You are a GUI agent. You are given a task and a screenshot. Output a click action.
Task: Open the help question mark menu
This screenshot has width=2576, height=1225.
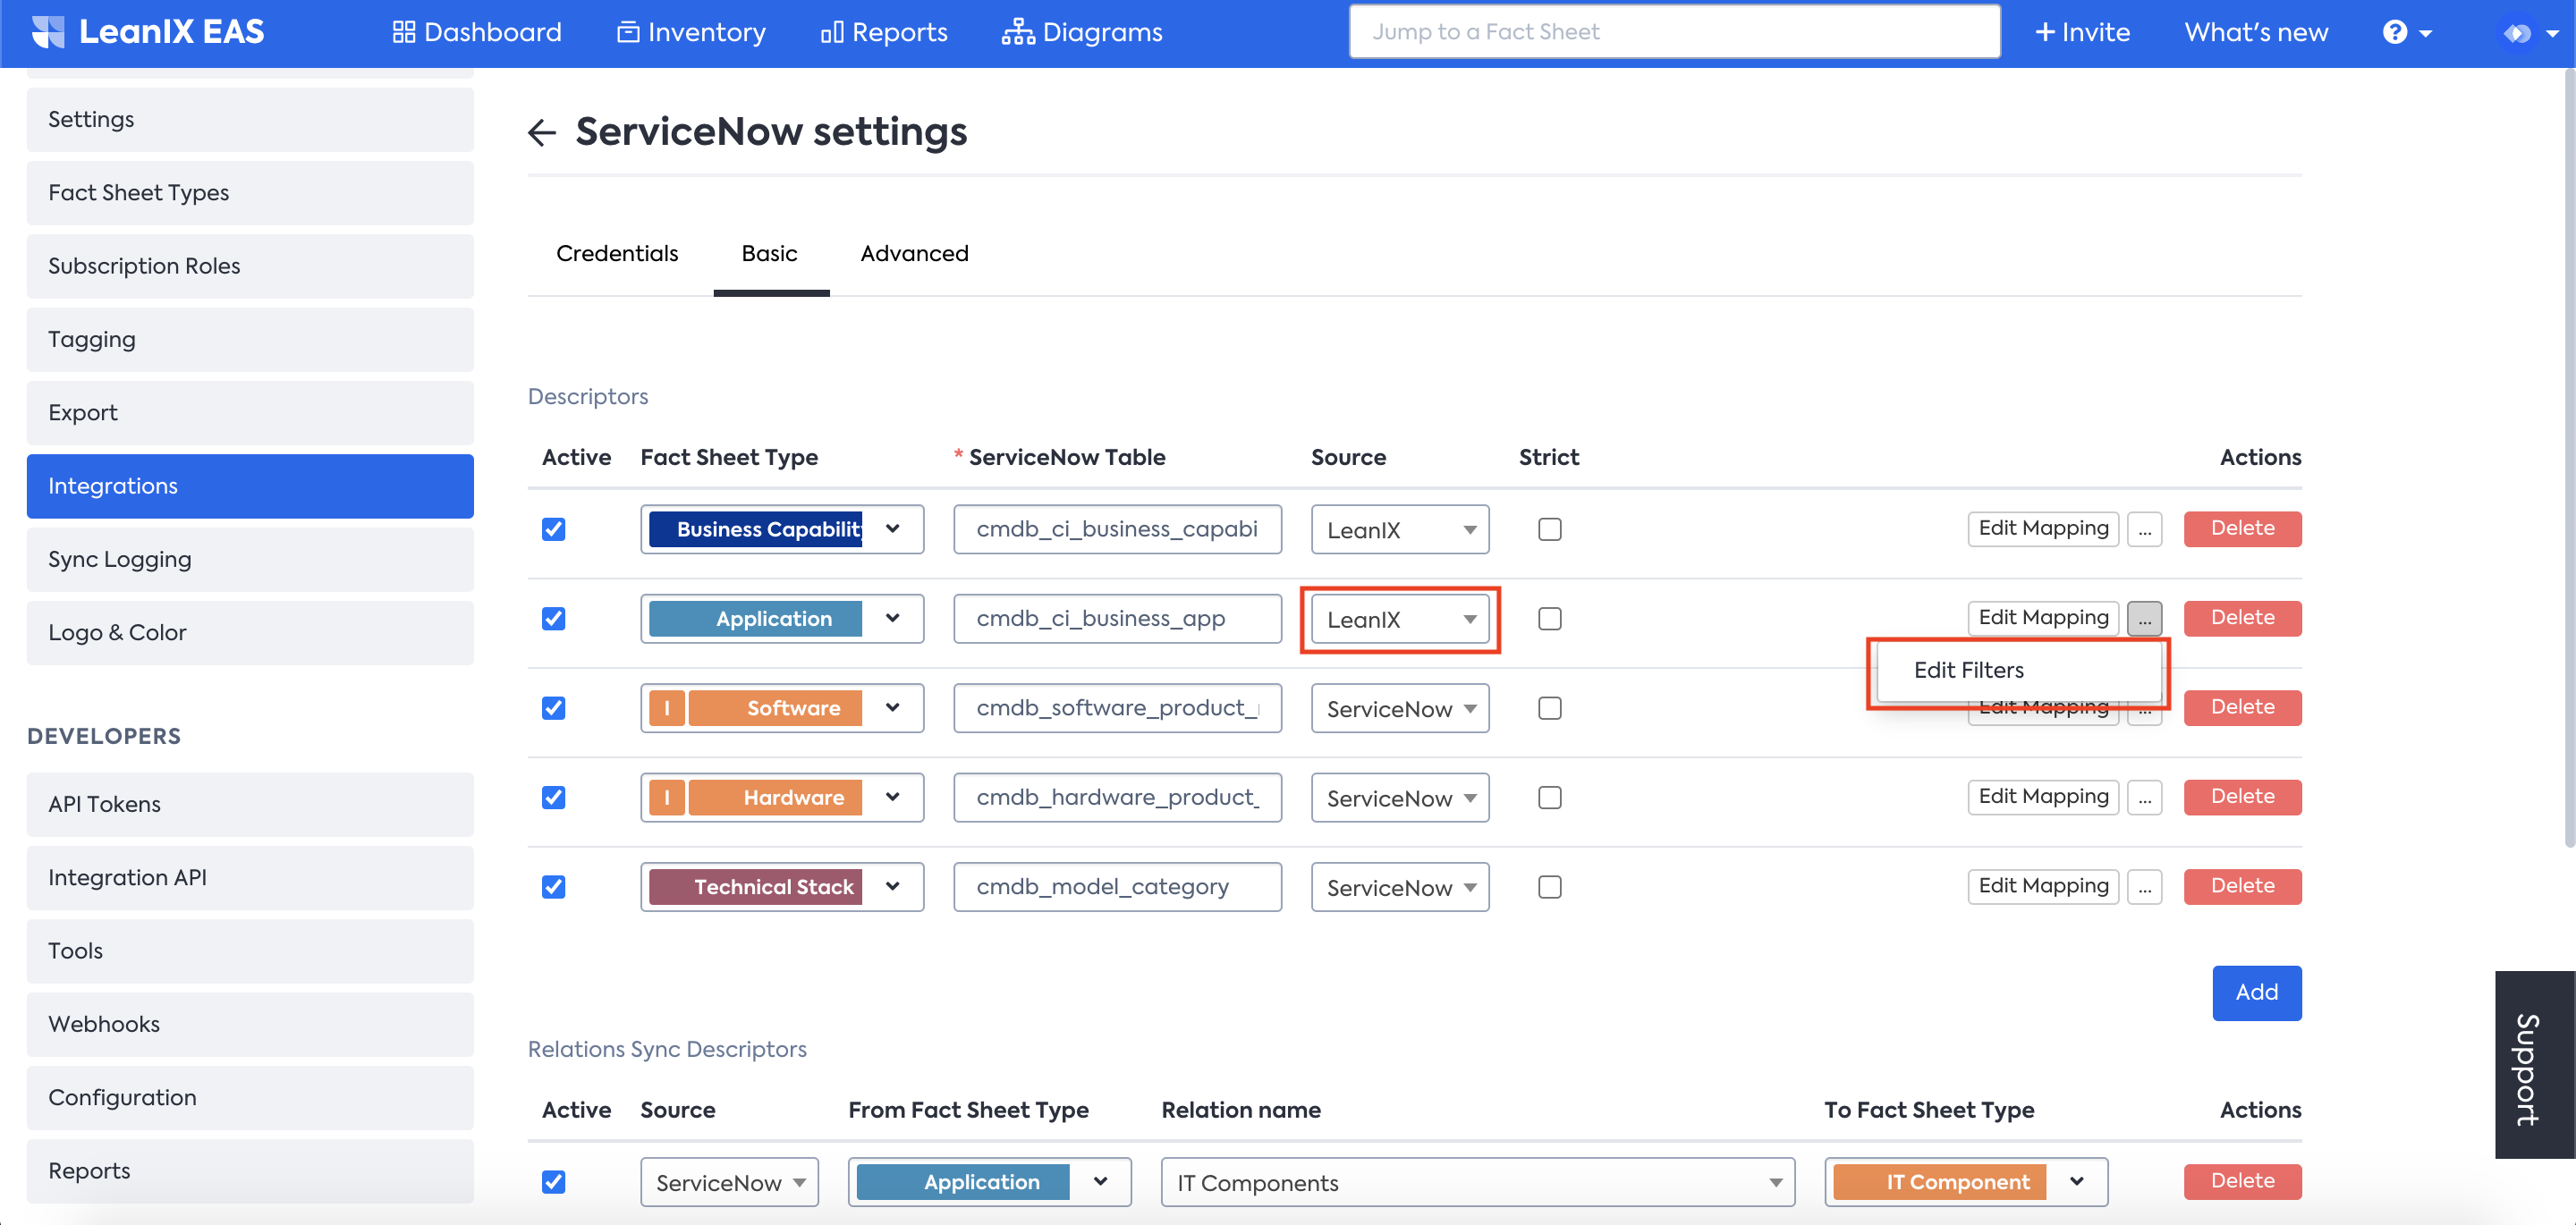(x=2407, y=32)
